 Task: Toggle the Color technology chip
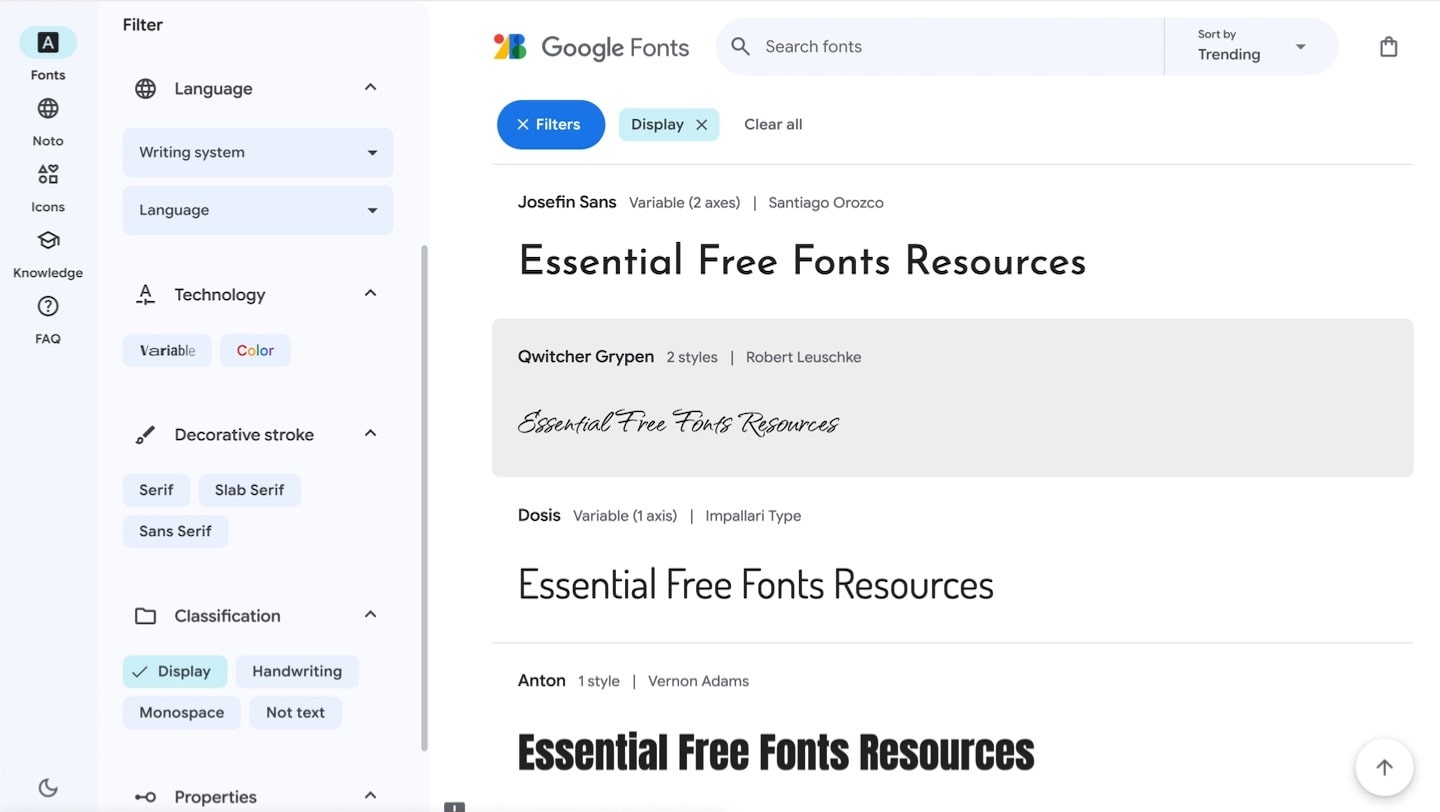pos(255,350)
